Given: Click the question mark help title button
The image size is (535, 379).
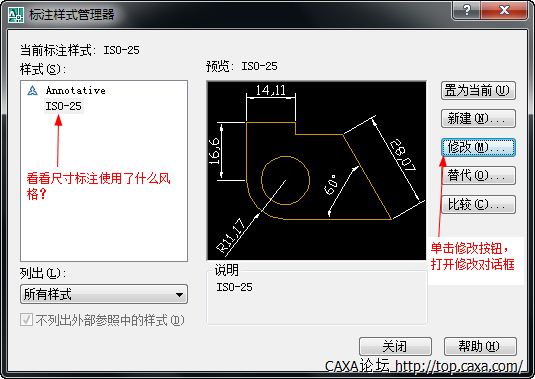Looking at the screenshot, I should click(x=467, y=10).
